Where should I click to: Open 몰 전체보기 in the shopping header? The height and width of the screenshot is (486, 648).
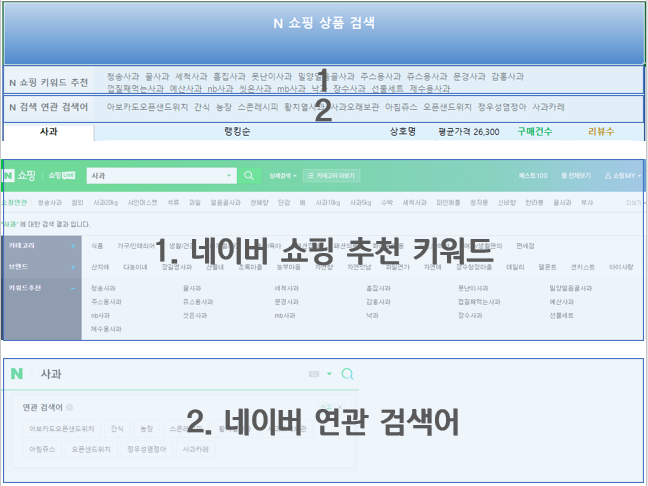click(x=576, y=176)
